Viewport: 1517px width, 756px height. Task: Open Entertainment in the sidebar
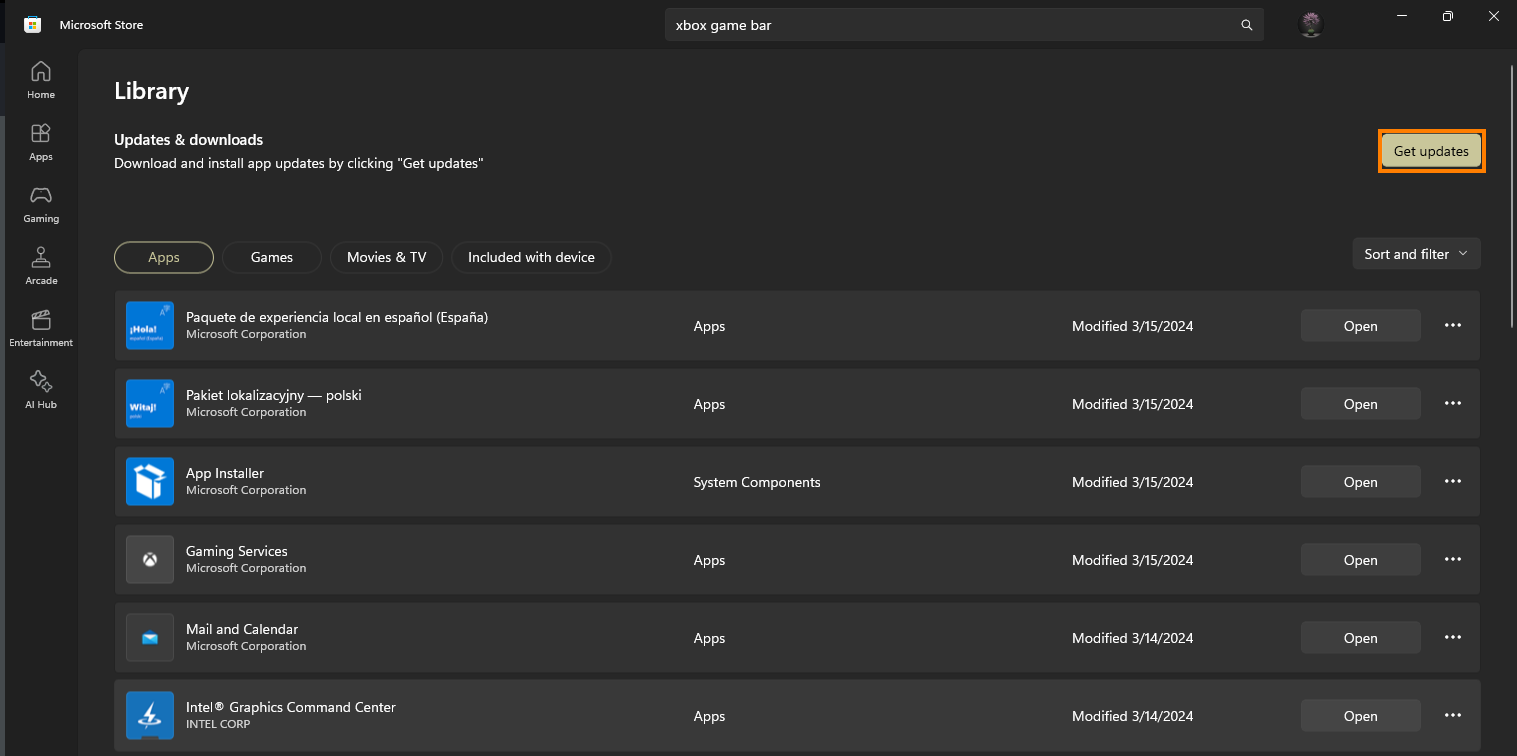point(41,329)
